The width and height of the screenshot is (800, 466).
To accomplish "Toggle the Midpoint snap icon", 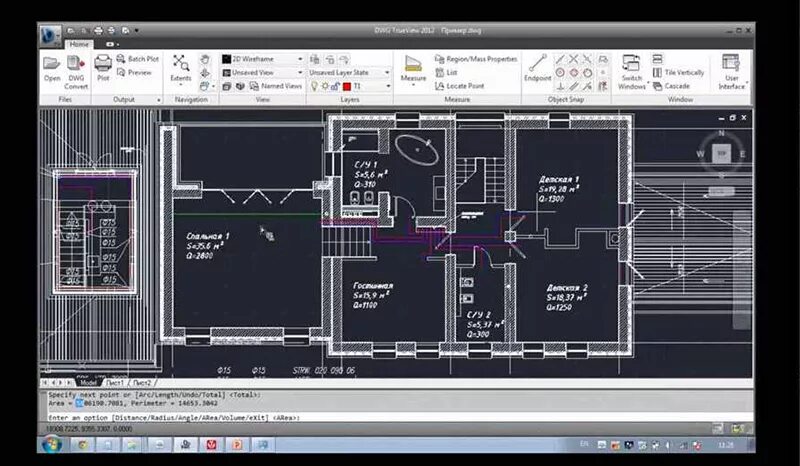I will coord(560,59).
